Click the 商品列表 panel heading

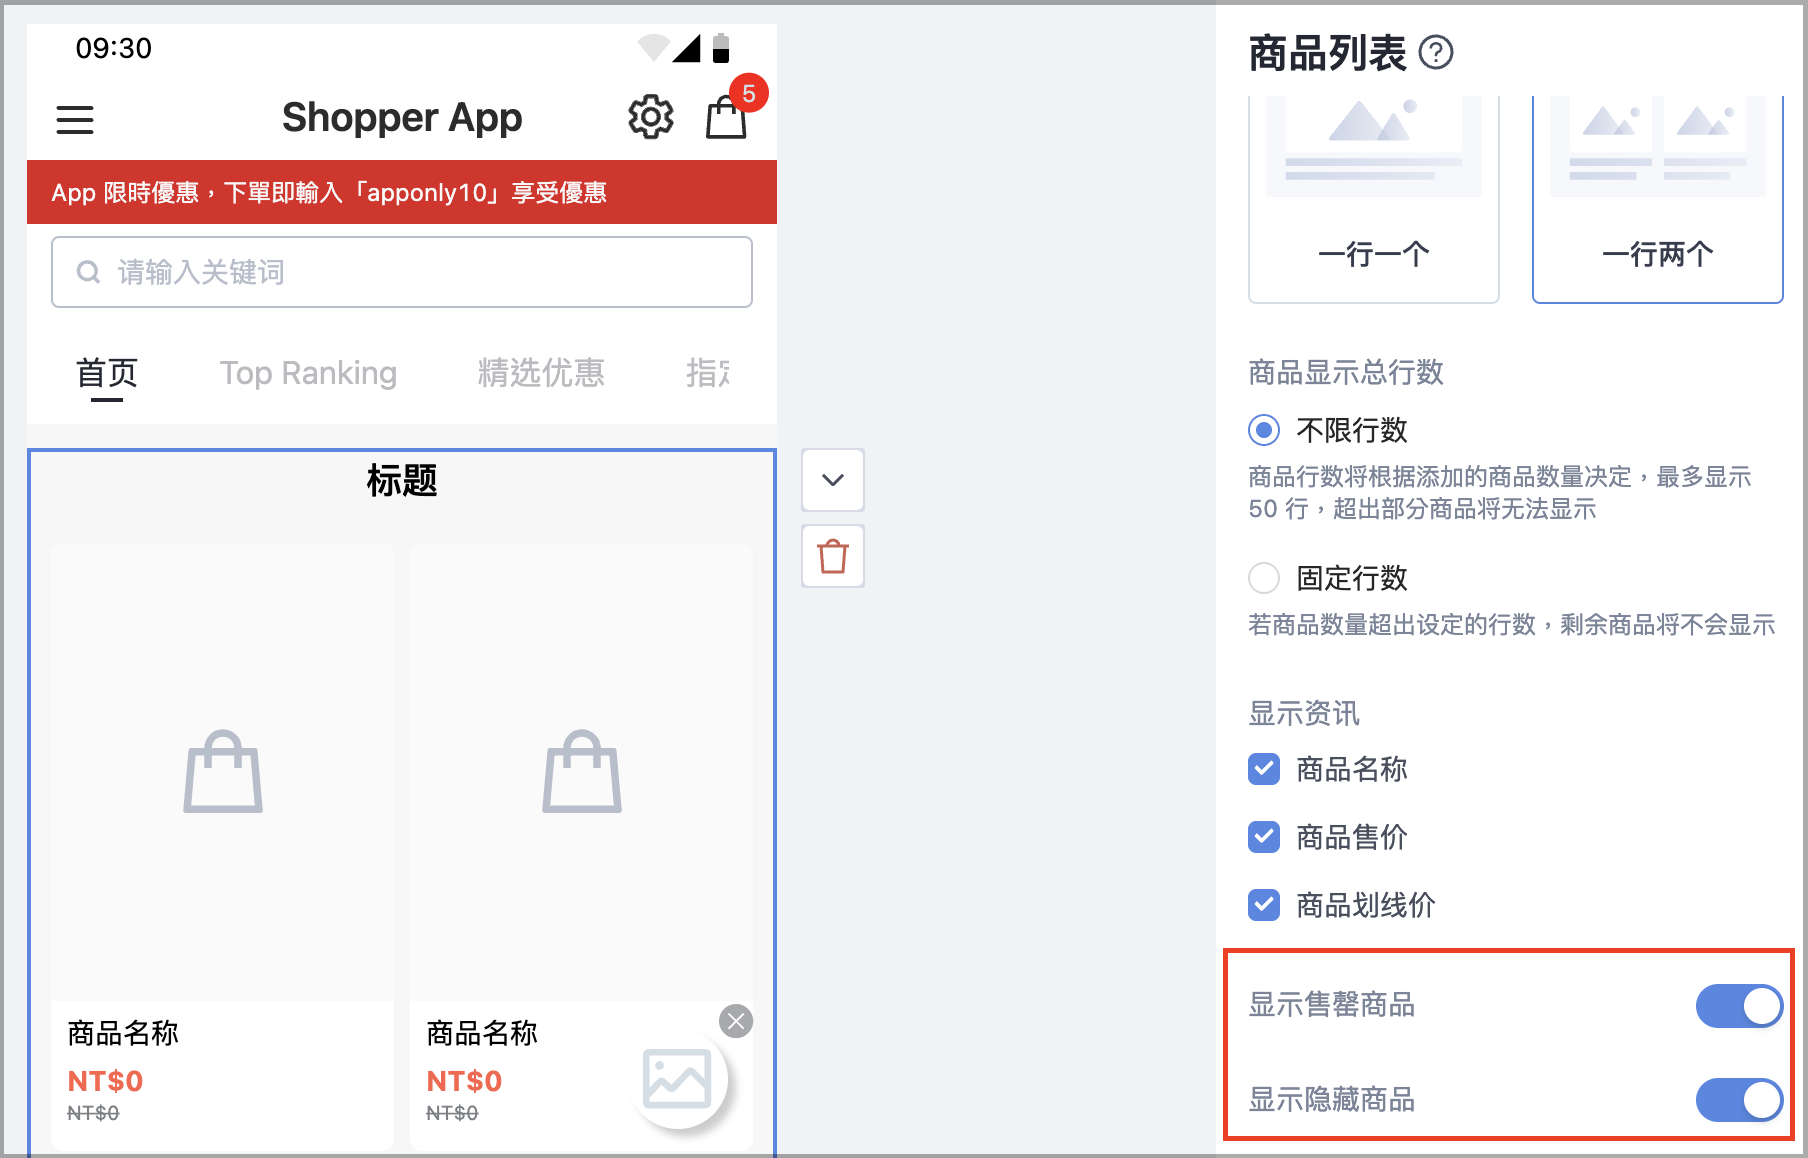1327,53
